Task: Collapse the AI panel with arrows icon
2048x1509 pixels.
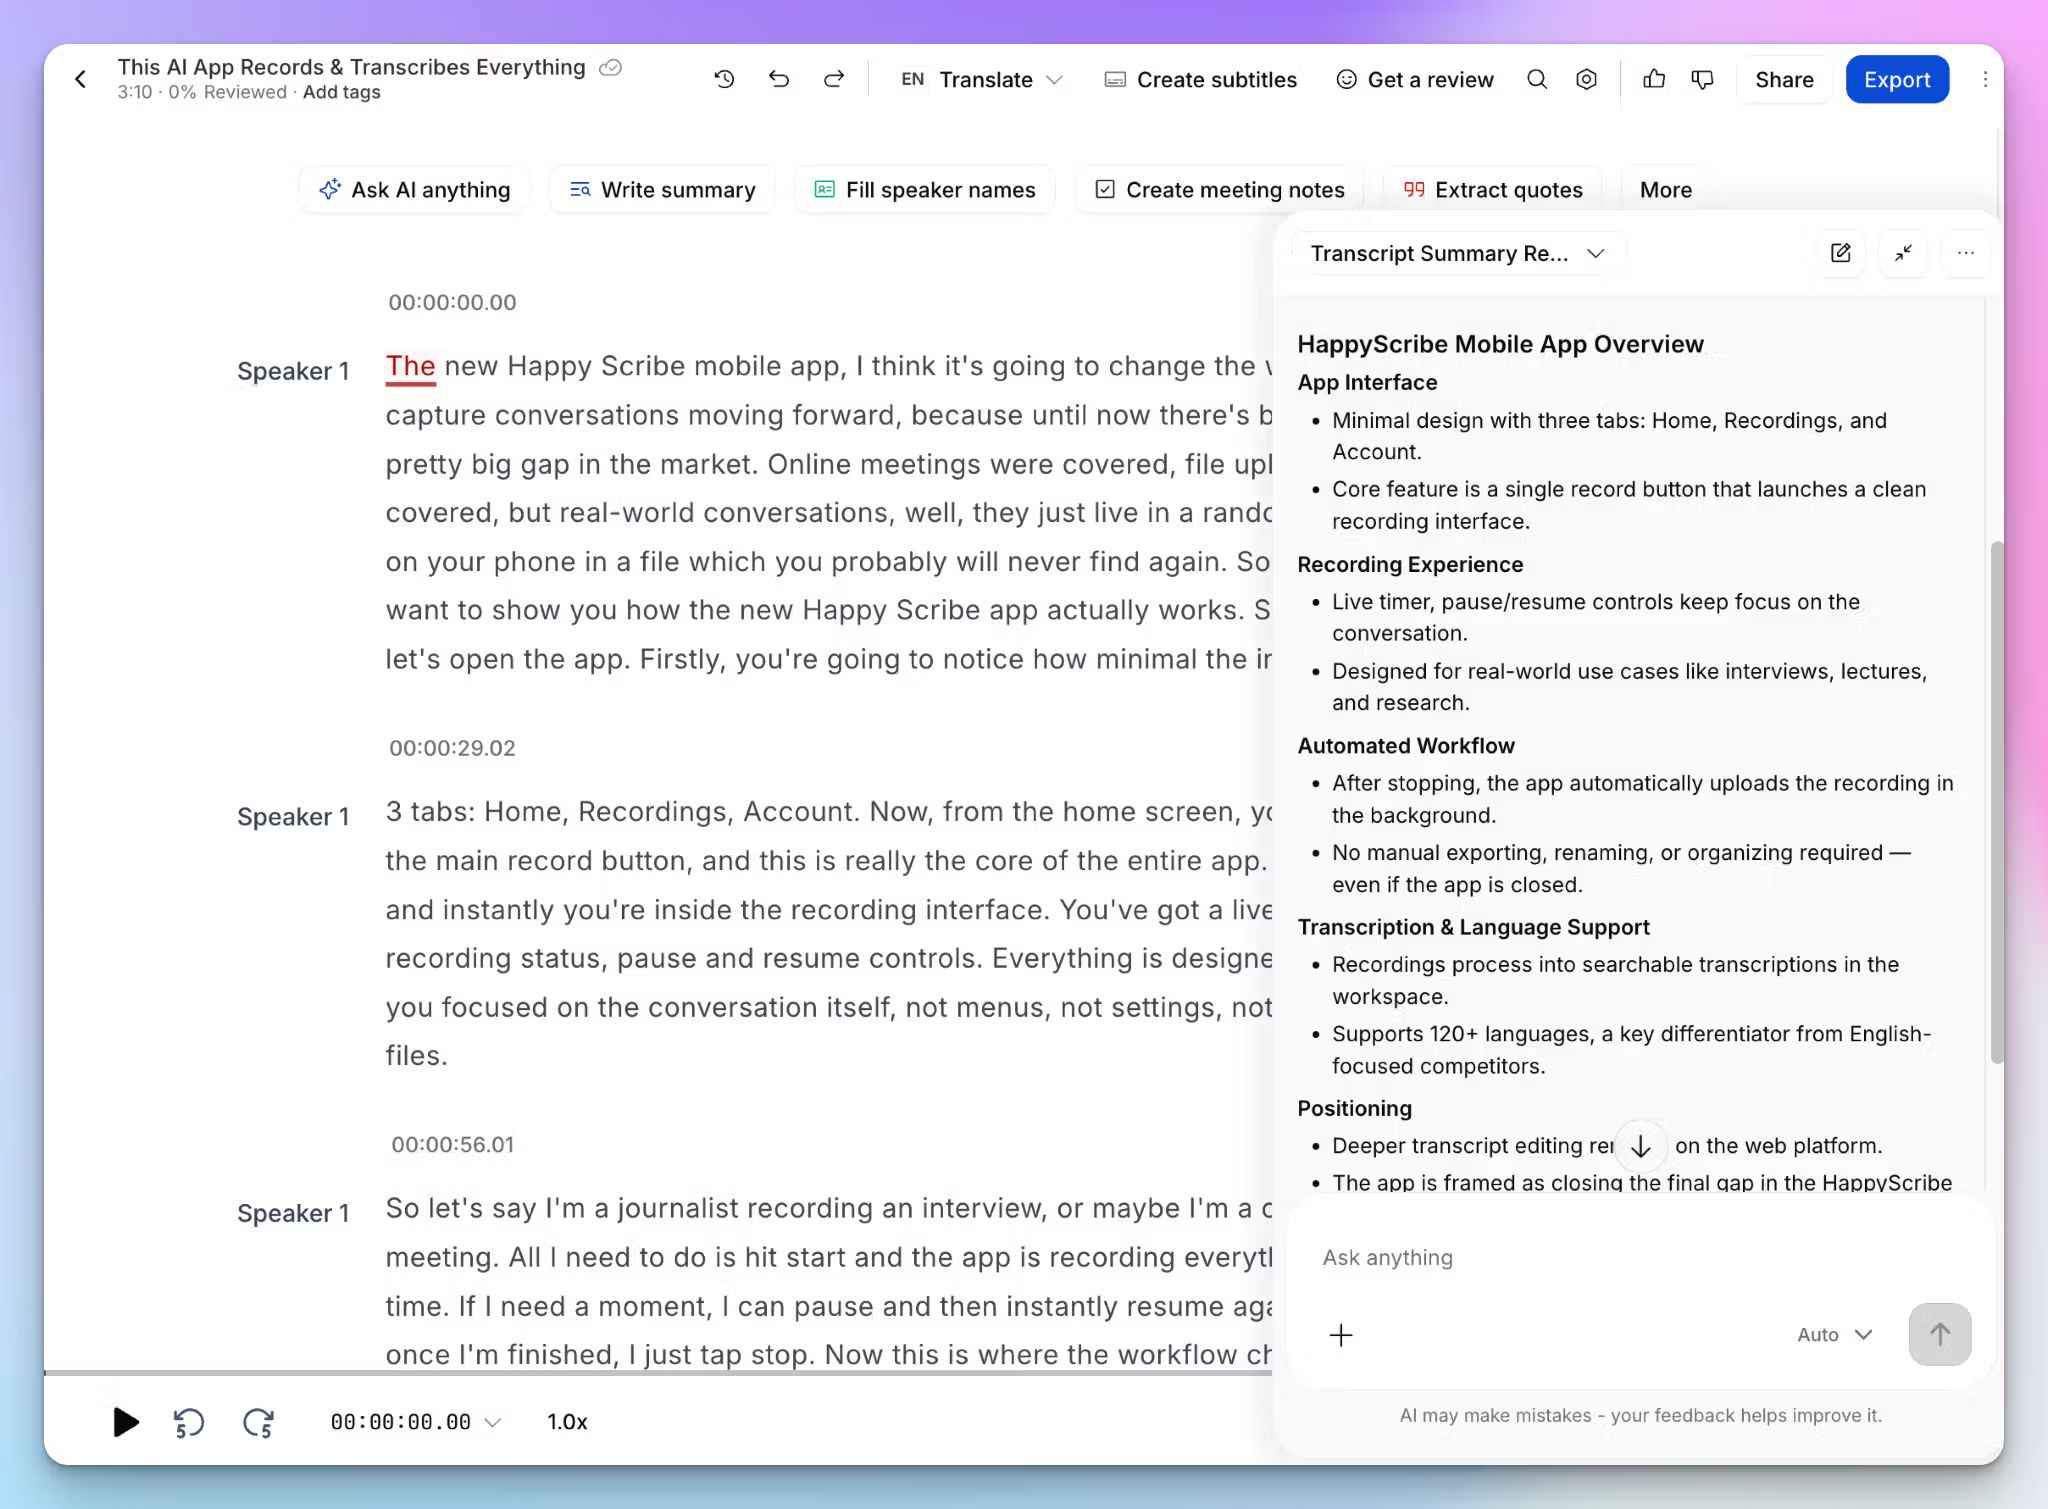Action: point(1903,253)
